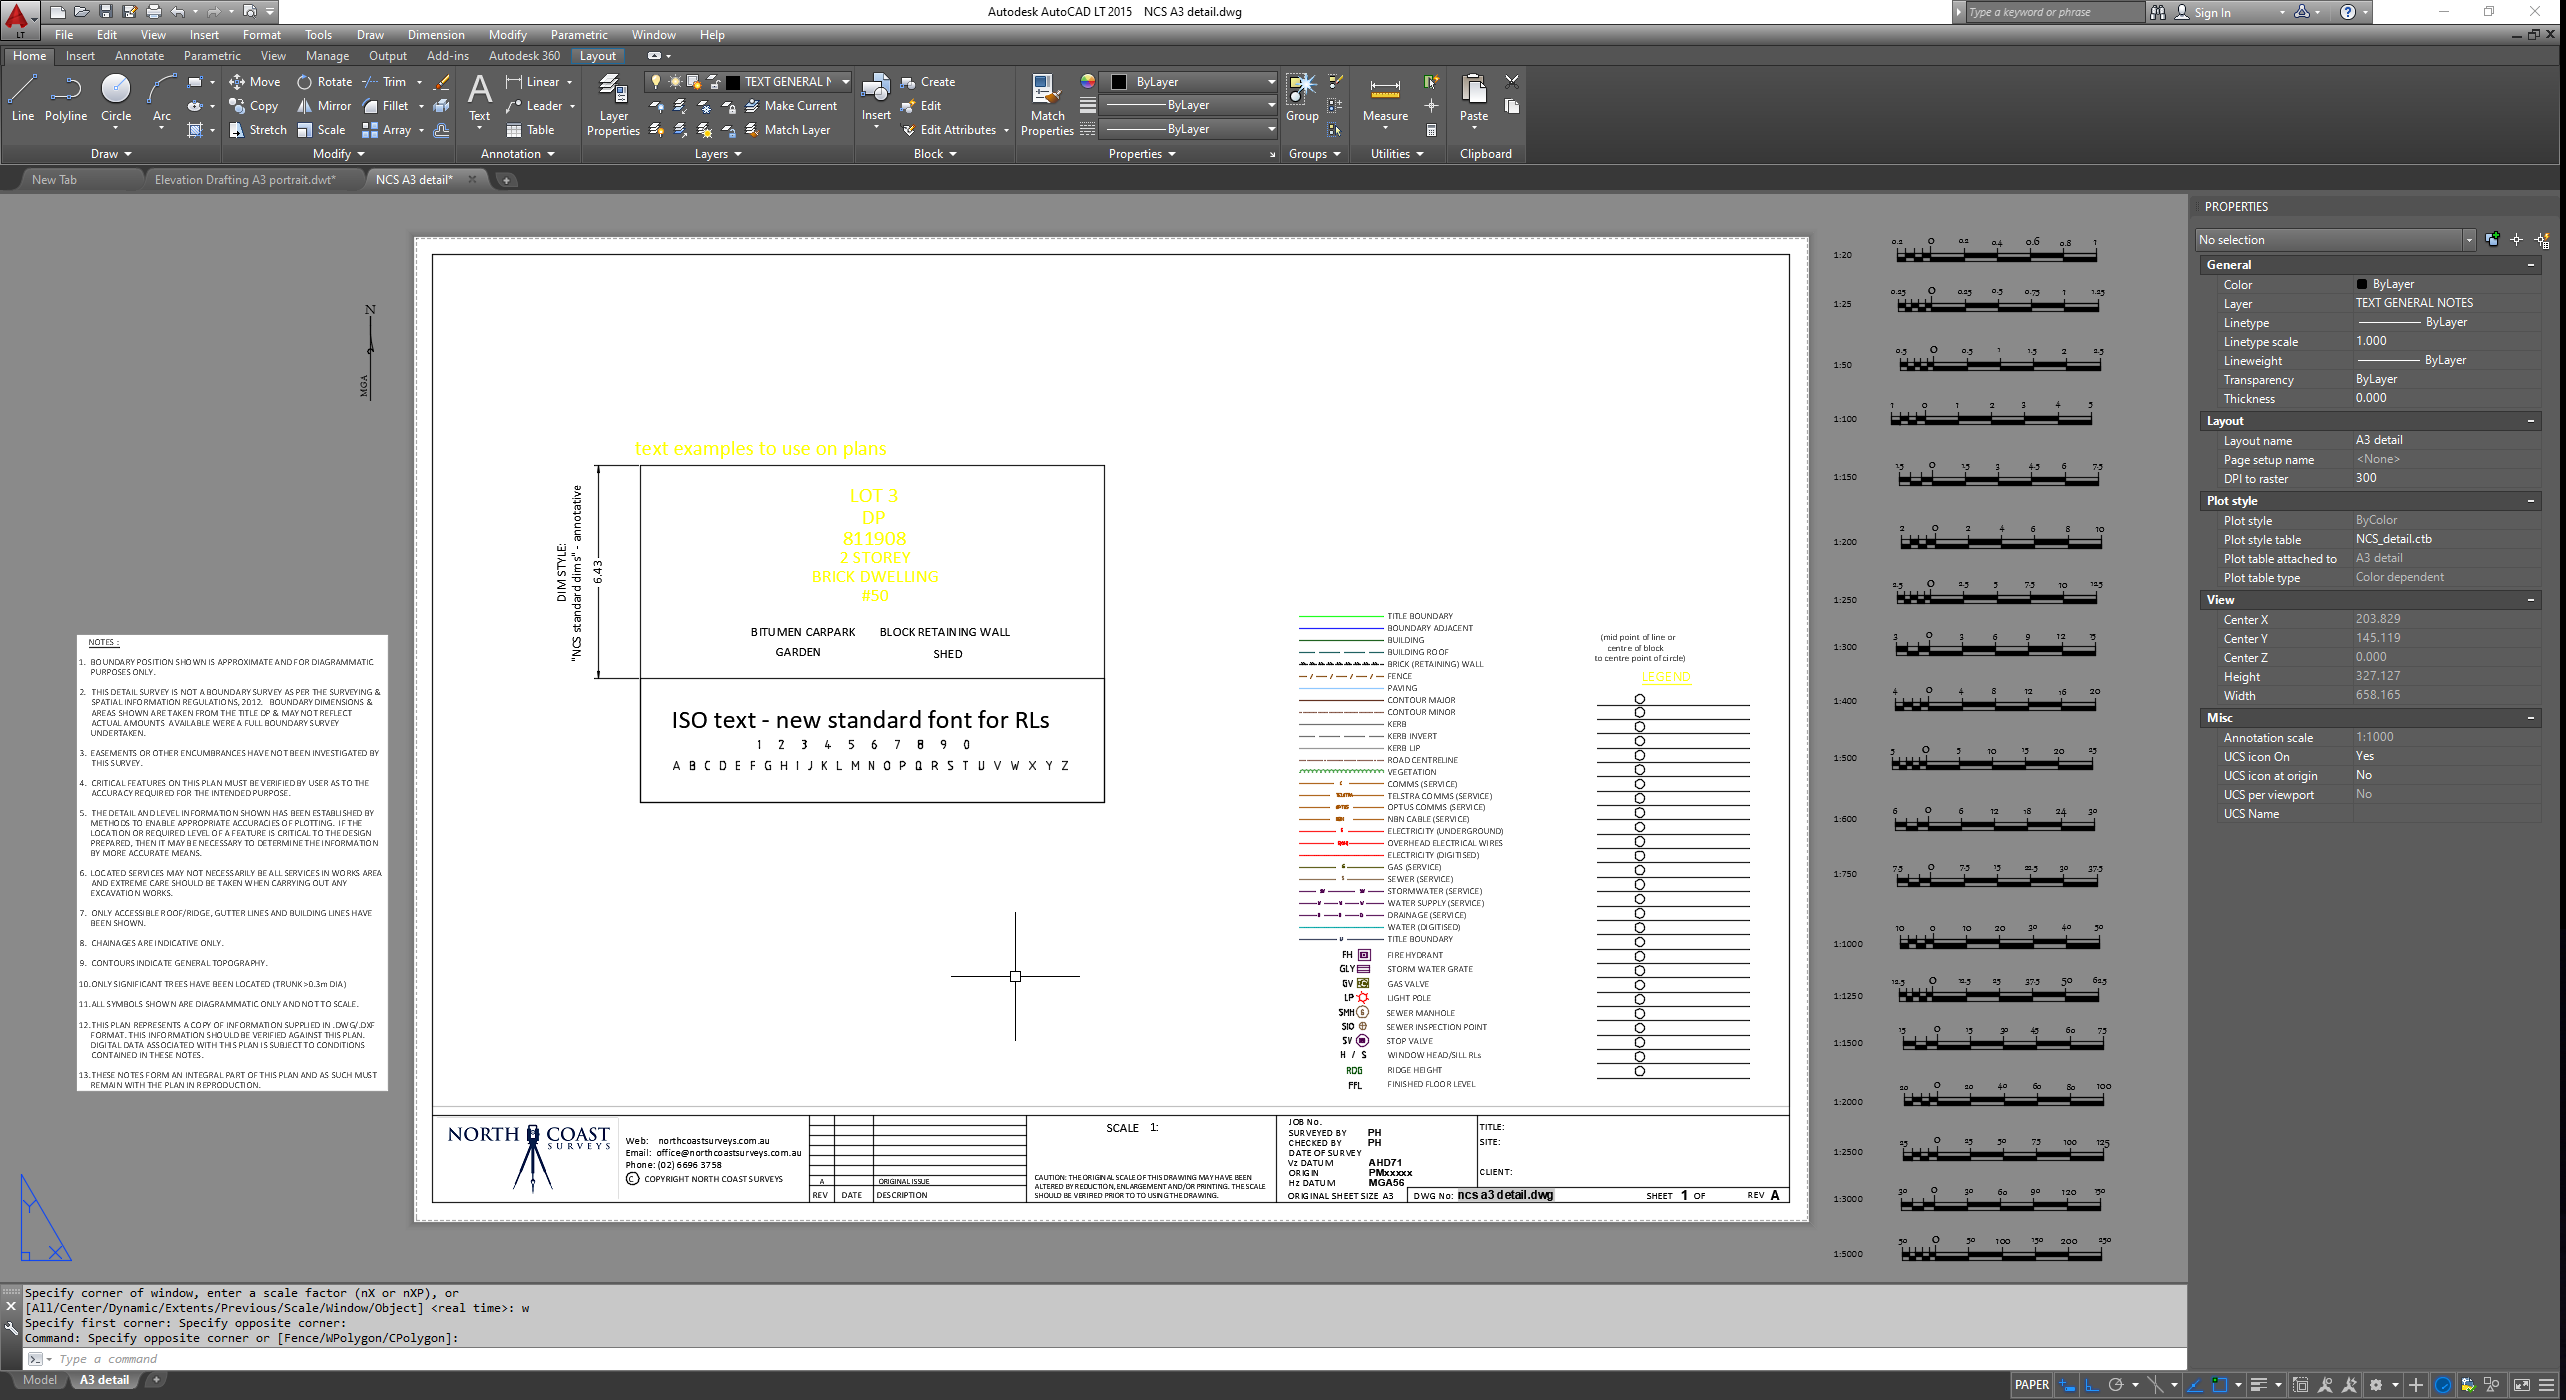The width and height of the screenshot is (2566, 1400).
Task: Collapse the Plot style properties section
Action: pyautogui.click(x=2530, y=501)
